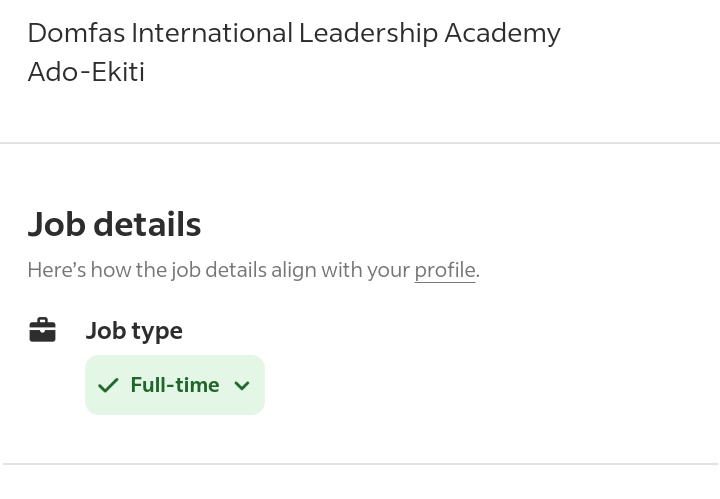Screen dimensions: 720x499
Task: Click the word "type" in Job type label
Action: 158,332
